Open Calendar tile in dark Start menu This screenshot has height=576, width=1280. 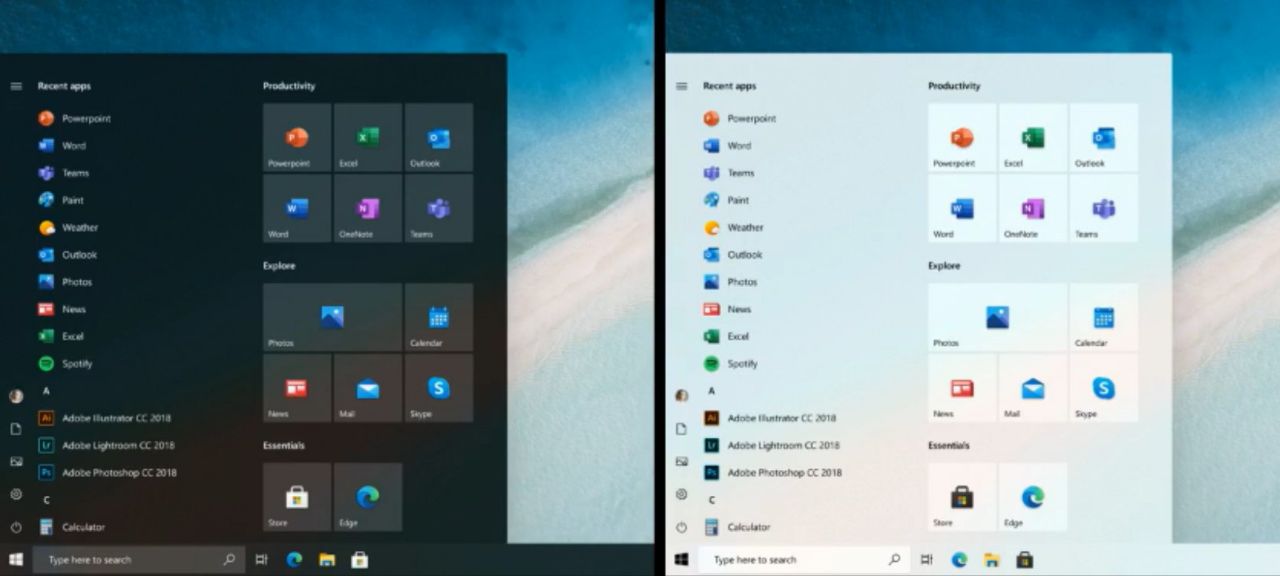(x=439, y=317)
